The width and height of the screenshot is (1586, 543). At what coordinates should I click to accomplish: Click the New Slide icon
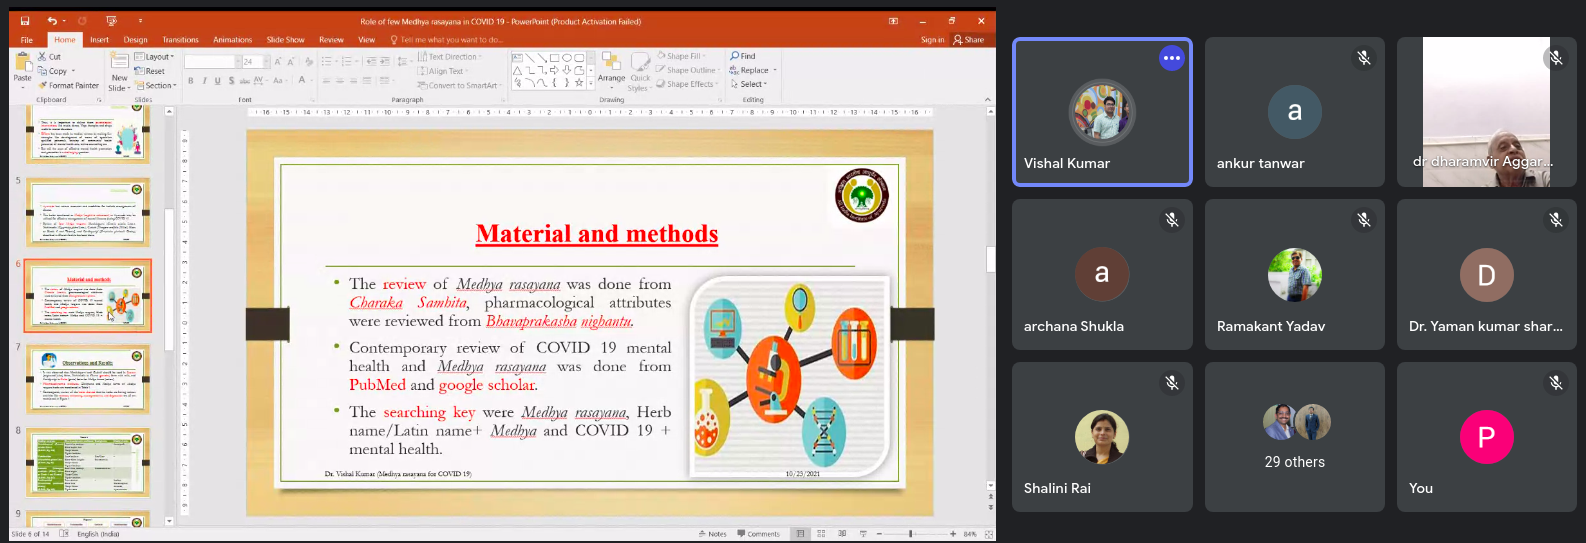tap(119, 62)
